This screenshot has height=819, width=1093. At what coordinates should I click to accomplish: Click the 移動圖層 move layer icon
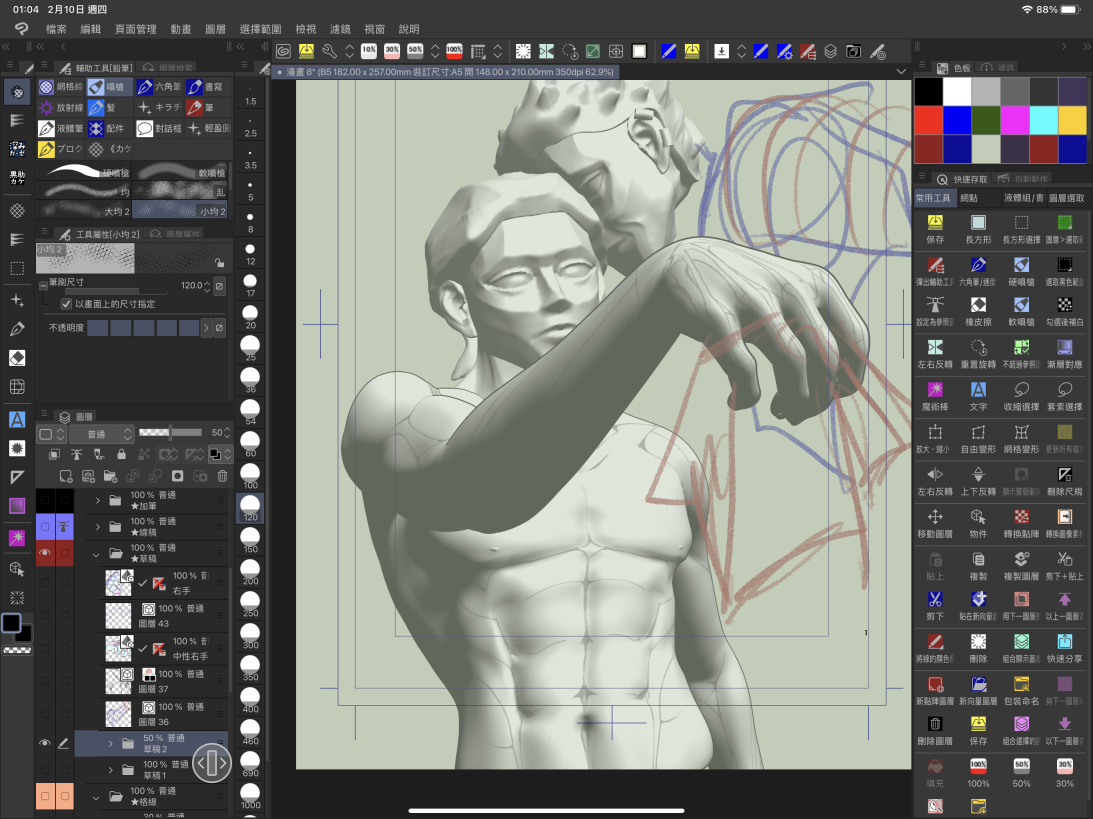coord(935,523)
